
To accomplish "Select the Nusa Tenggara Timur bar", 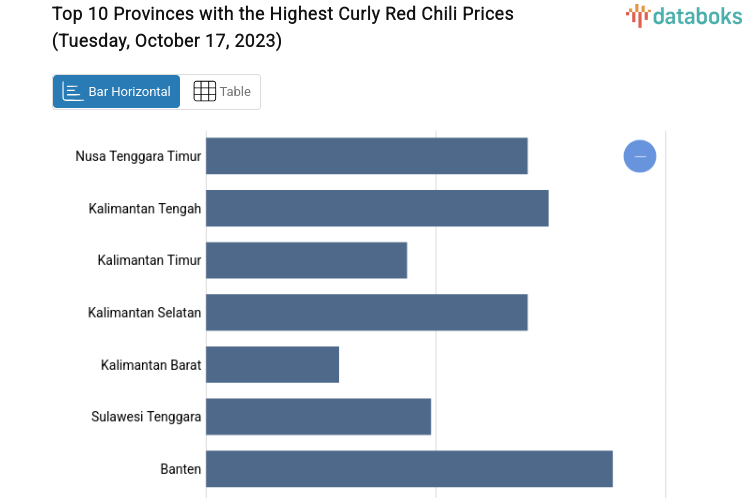I will point(366,156).
